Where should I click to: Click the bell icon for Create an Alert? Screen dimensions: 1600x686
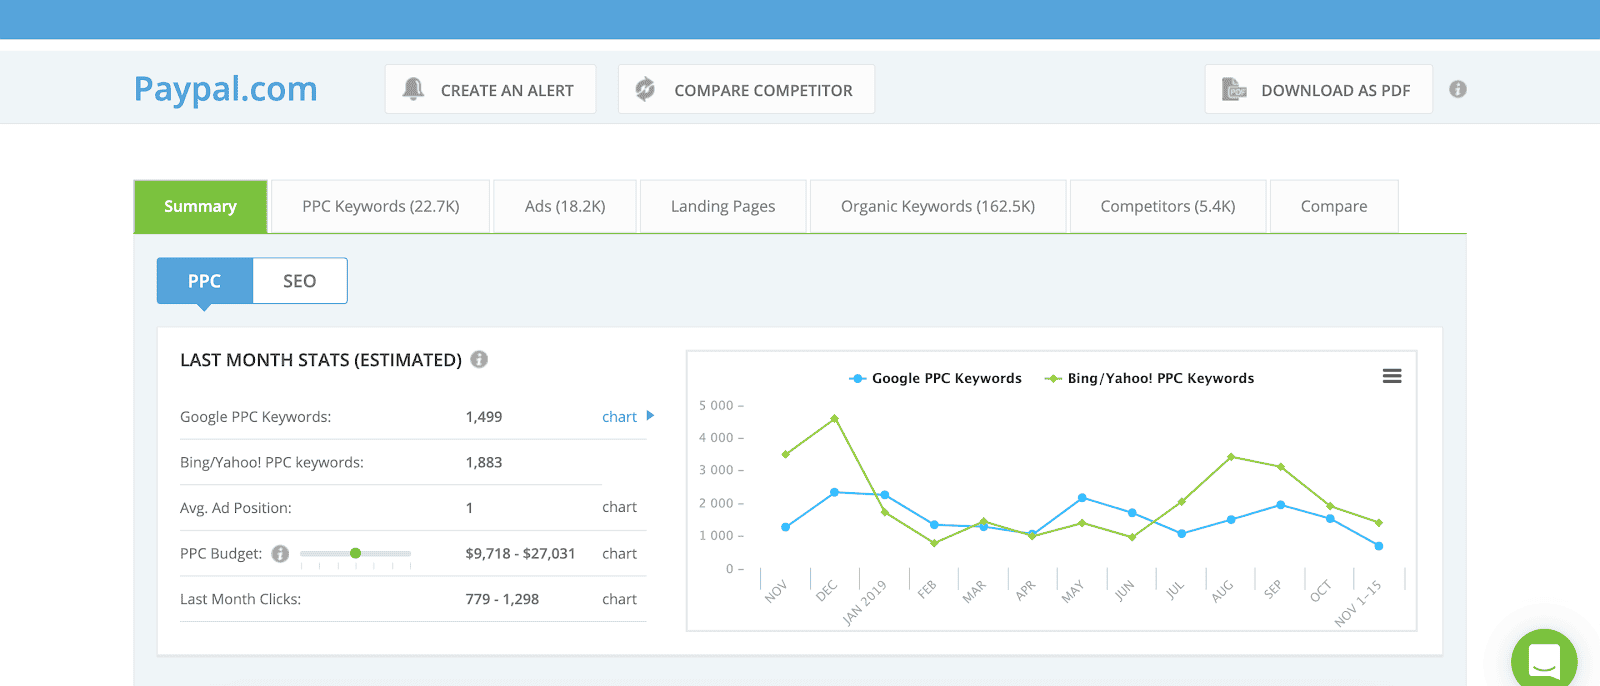click(x=413, y=89)
